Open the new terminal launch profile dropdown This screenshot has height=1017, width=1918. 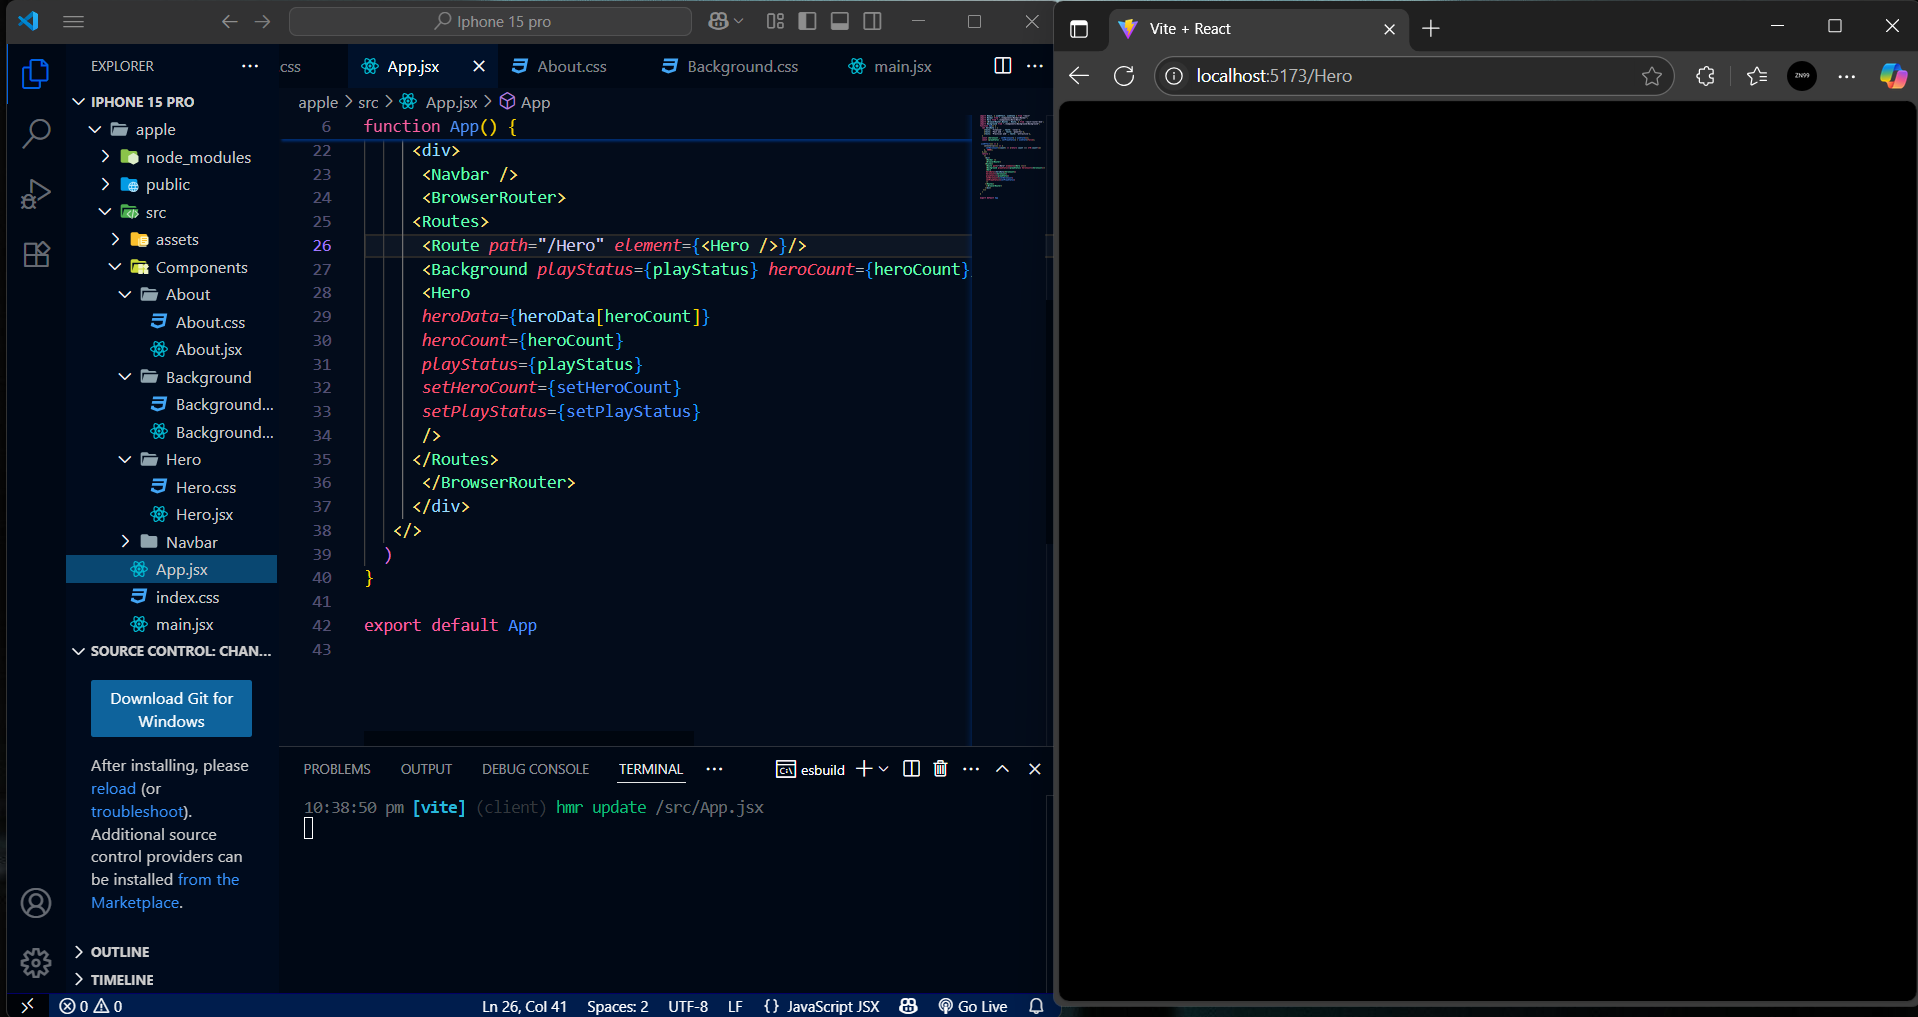click(884, 769)
